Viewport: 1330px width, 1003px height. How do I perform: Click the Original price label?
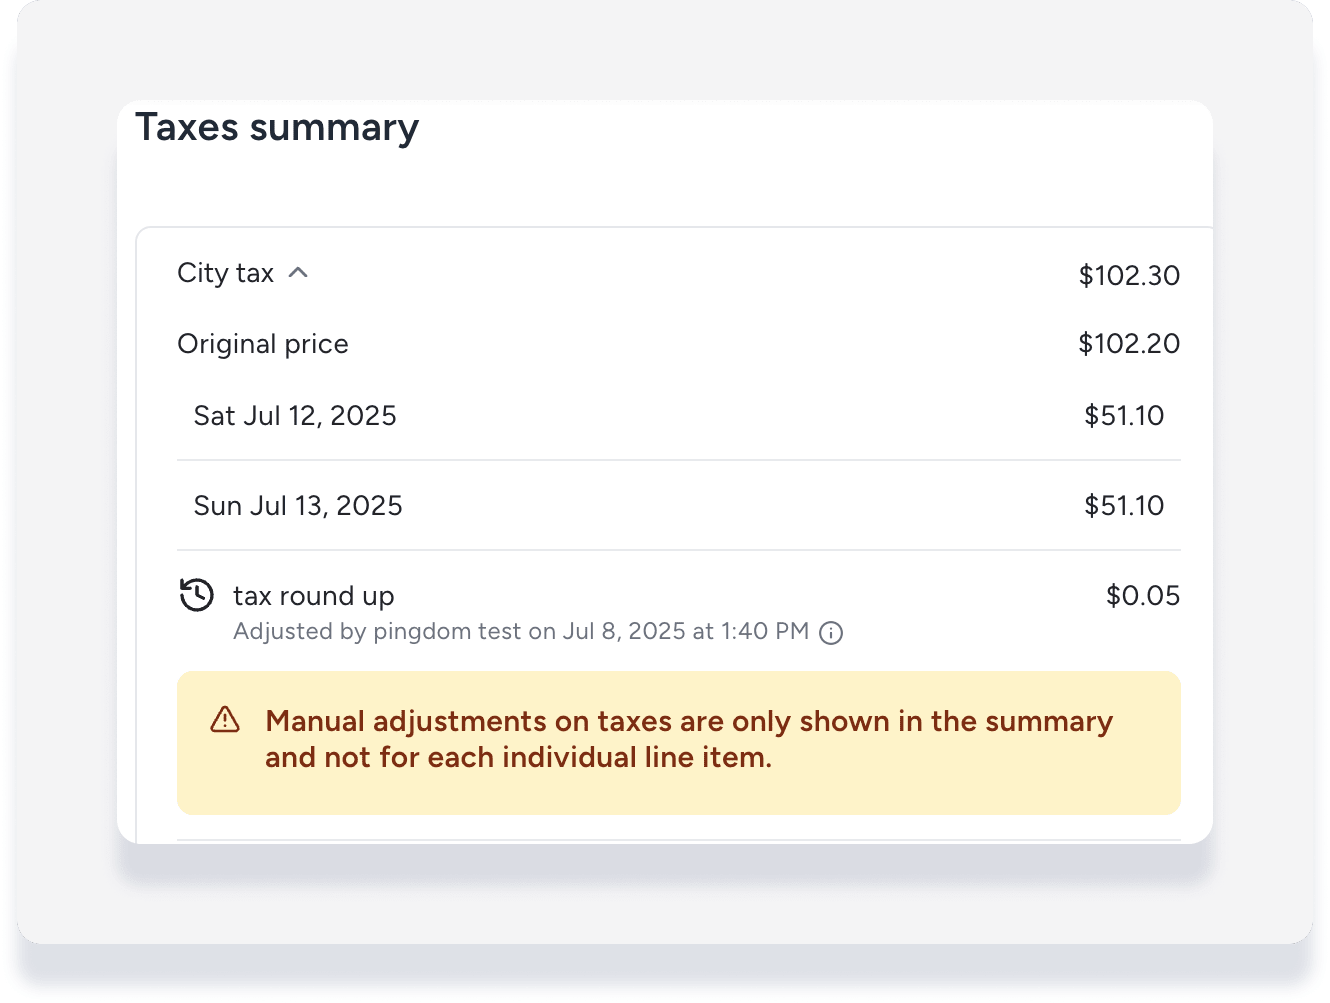point(263,344)
